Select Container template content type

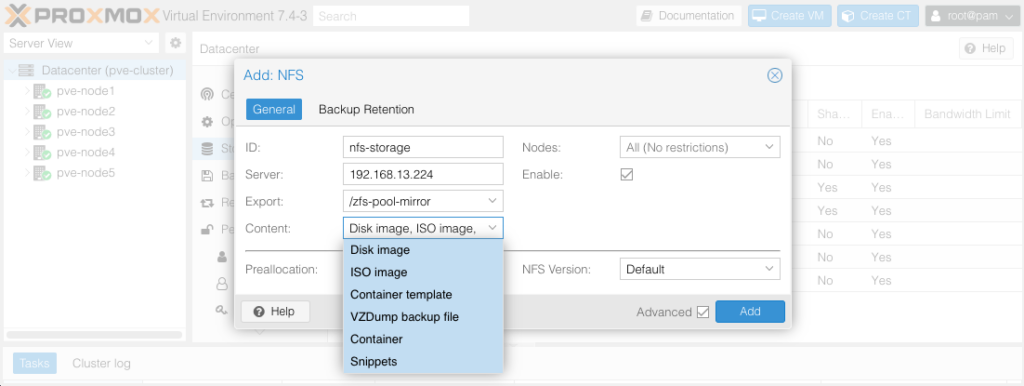click(423, 295)
